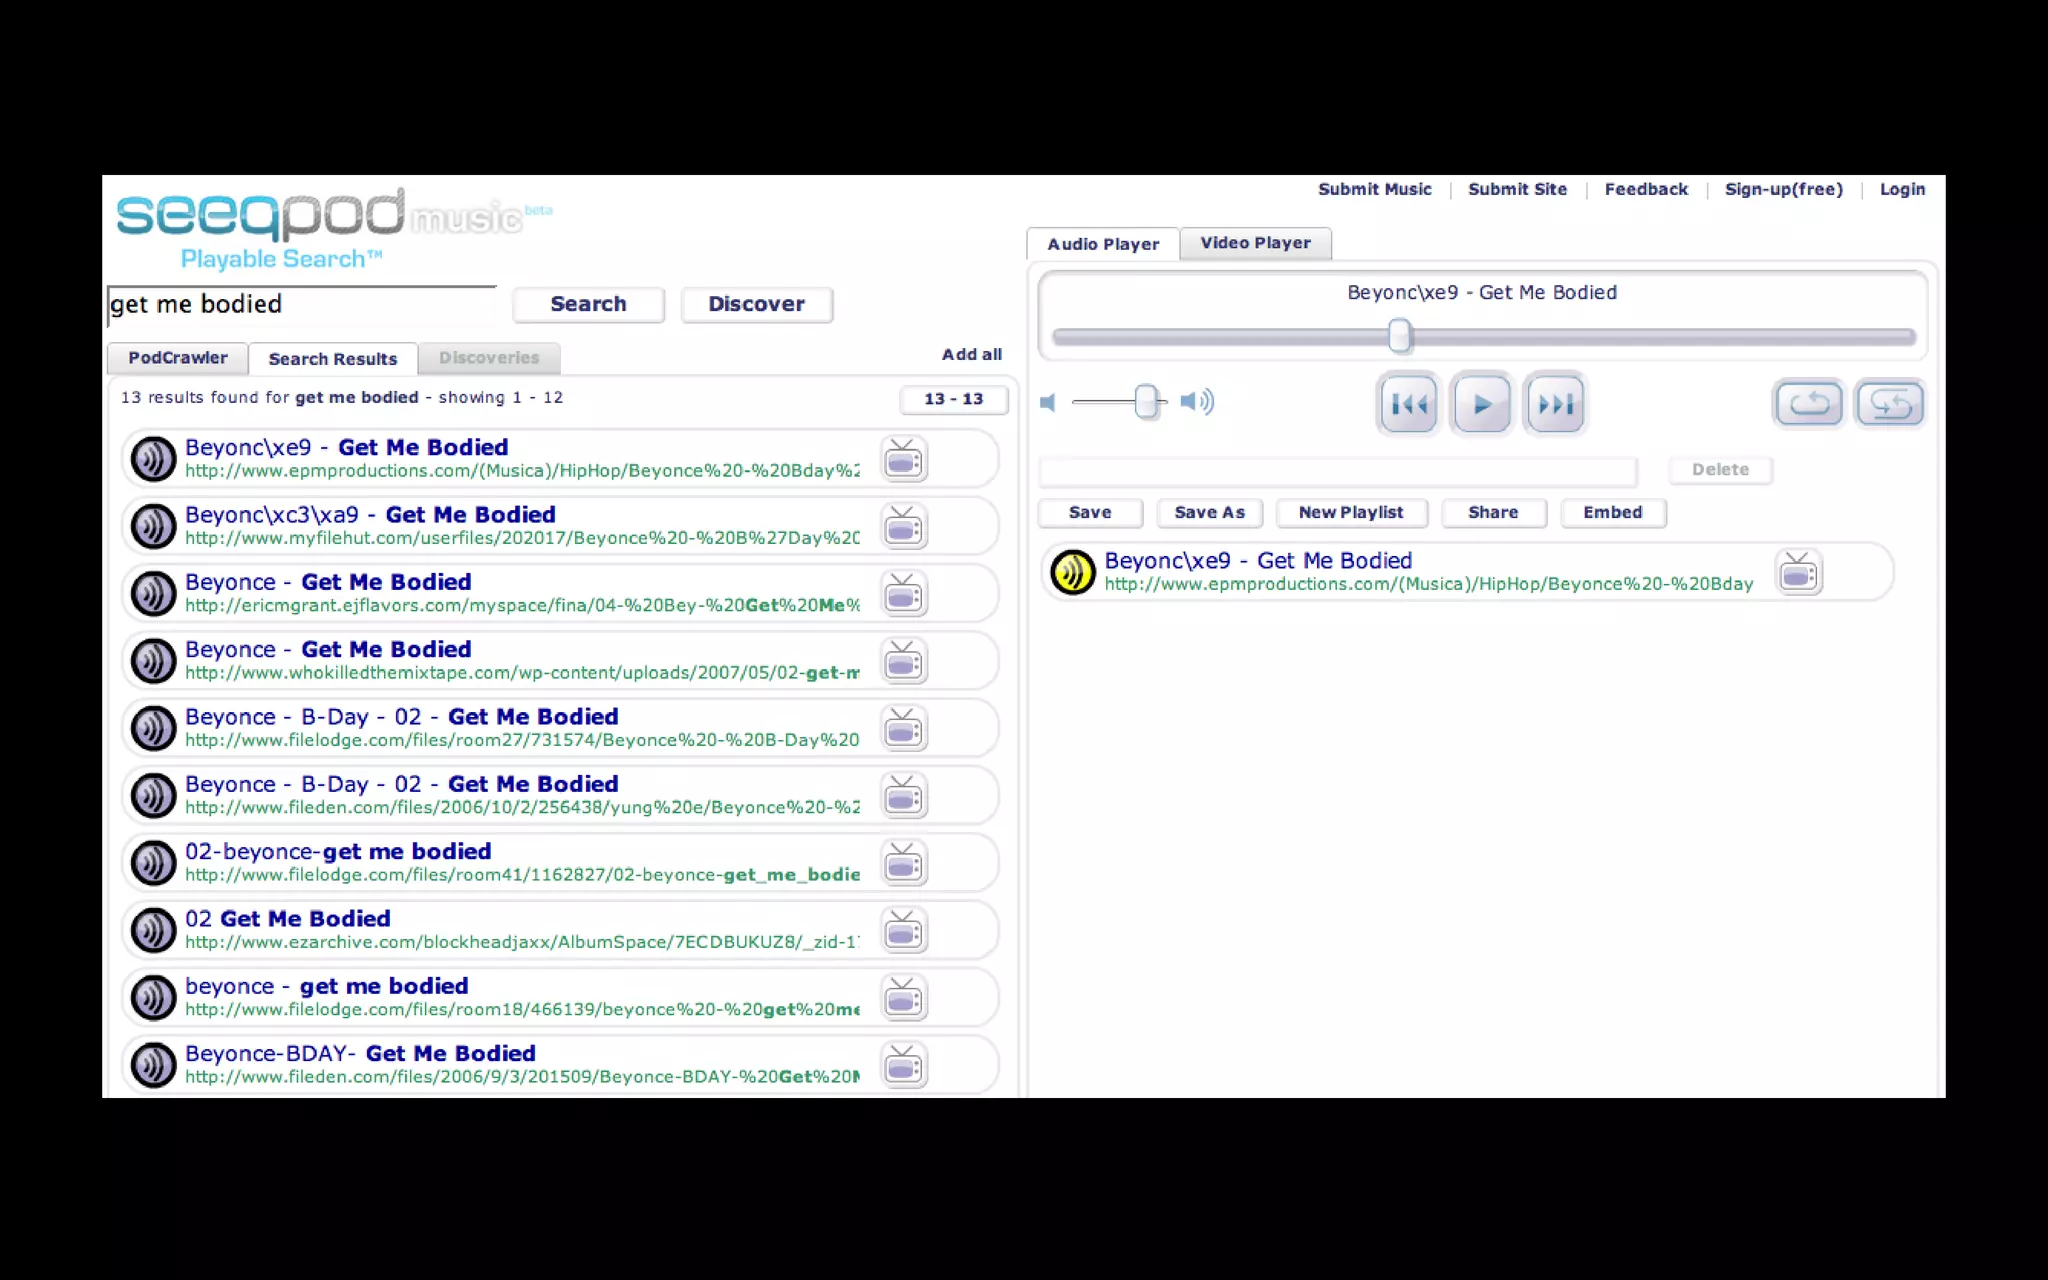Click the Discover button
This screenshot has width=2048, height=1280.
click(x=756, y=304)
